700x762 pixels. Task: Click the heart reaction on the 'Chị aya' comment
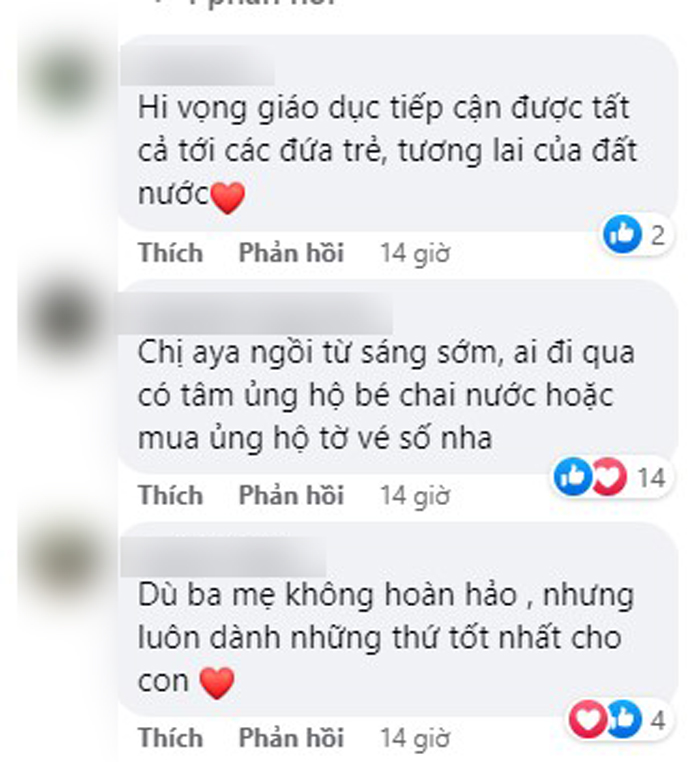(x=610, y=476)
